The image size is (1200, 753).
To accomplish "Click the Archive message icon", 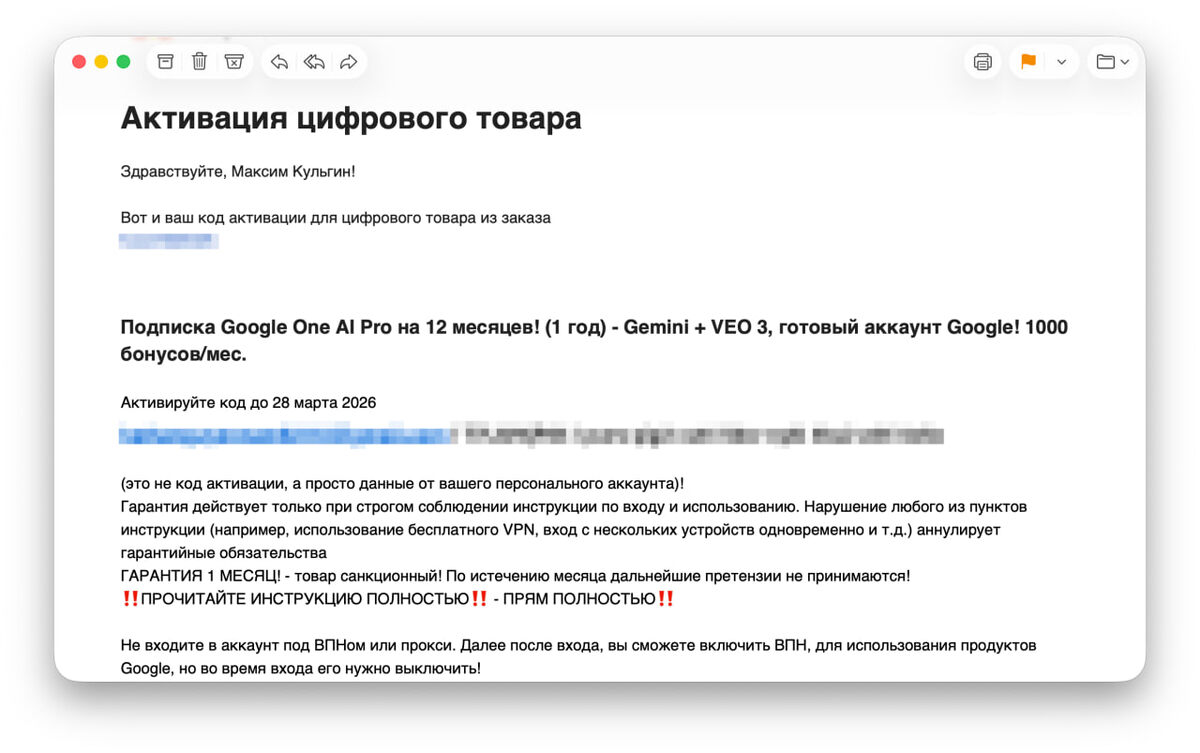I will (x=166, y=62).
